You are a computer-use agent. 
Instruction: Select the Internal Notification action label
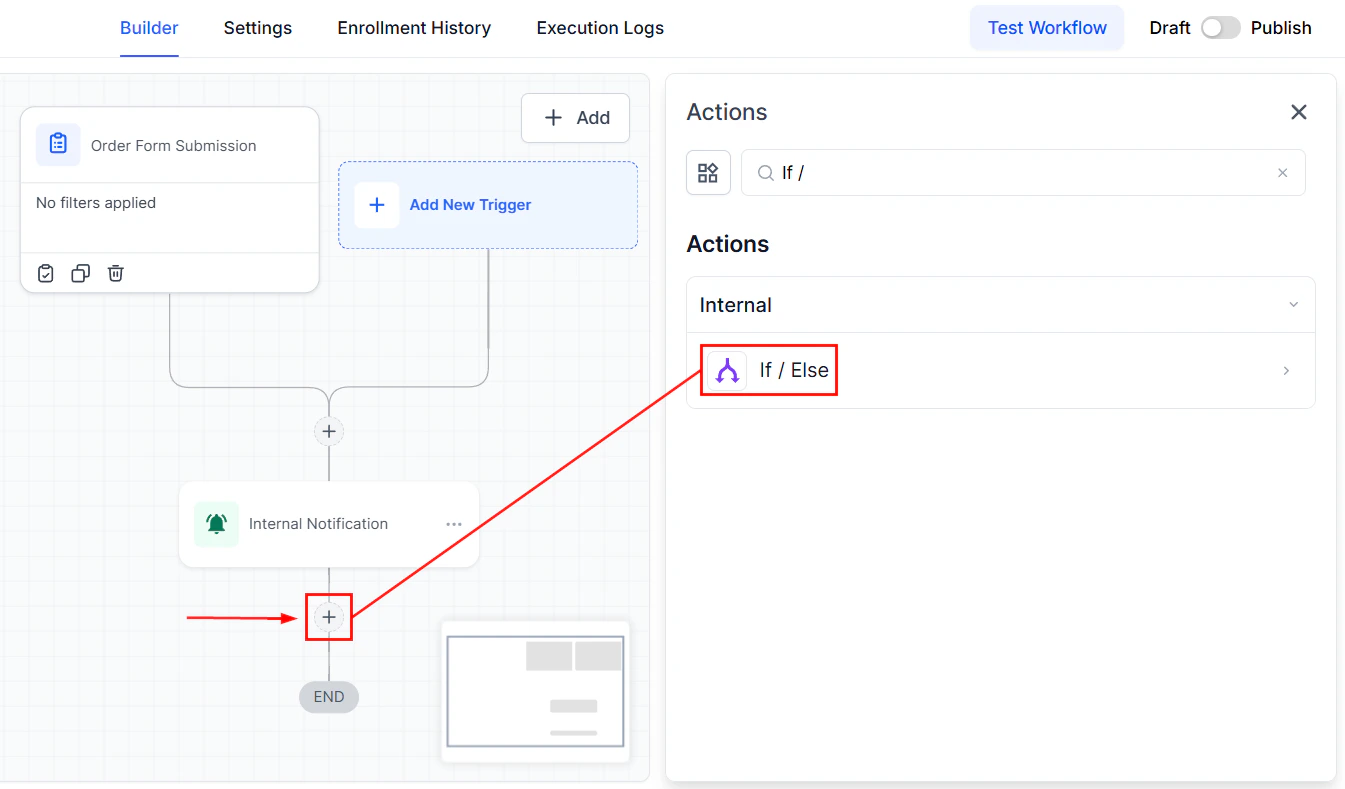[x=318, y=524]
